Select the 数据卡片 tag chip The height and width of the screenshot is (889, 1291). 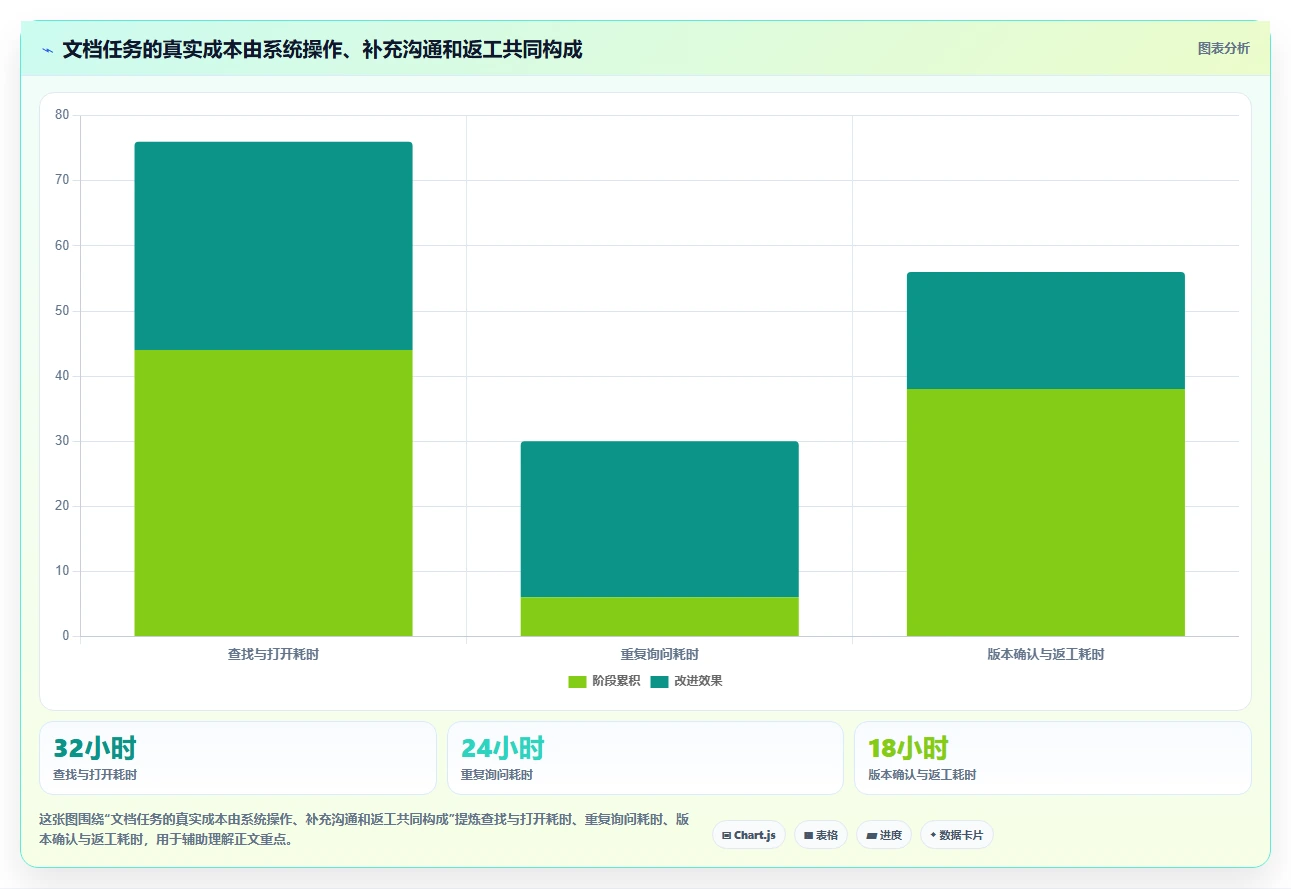[957, 835]
